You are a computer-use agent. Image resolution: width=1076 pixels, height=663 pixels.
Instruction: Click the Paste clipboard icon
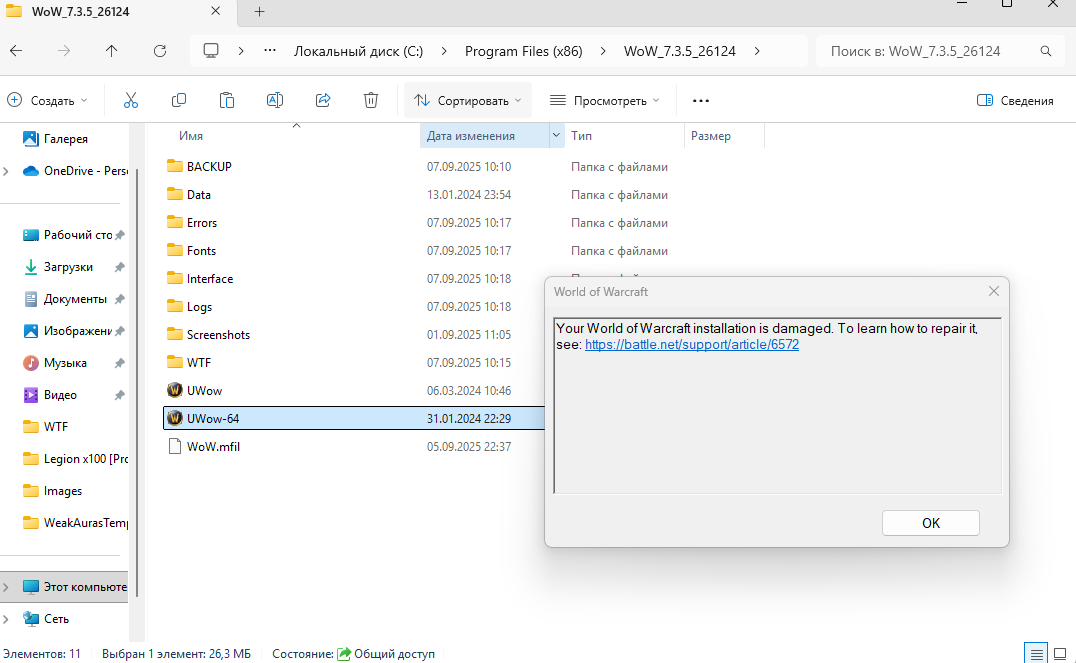[226, 101]
